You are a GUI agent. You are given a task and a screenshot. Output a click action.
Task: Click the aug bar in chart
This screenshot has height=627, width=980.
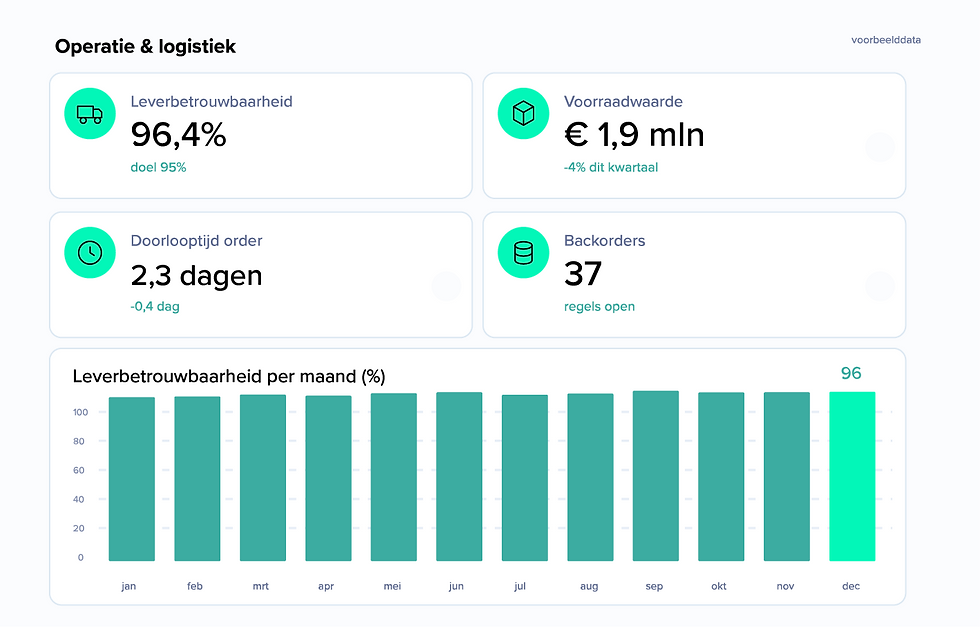click(x=590, y=477)
